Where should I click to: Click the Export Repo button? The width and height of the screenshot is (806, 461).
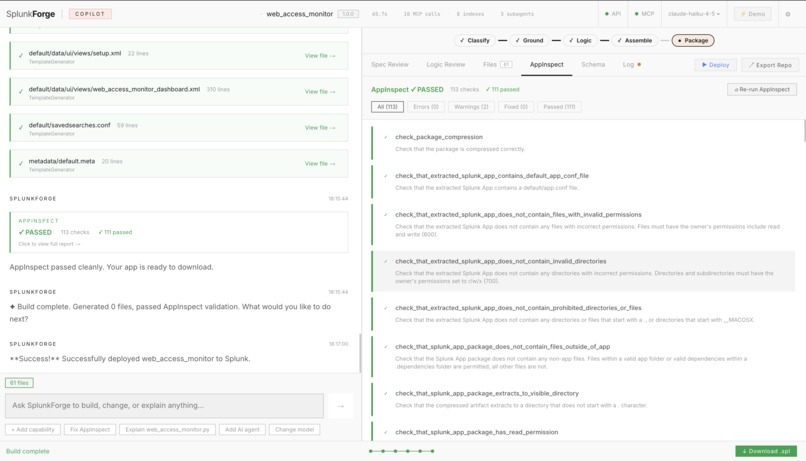(770, 65)
